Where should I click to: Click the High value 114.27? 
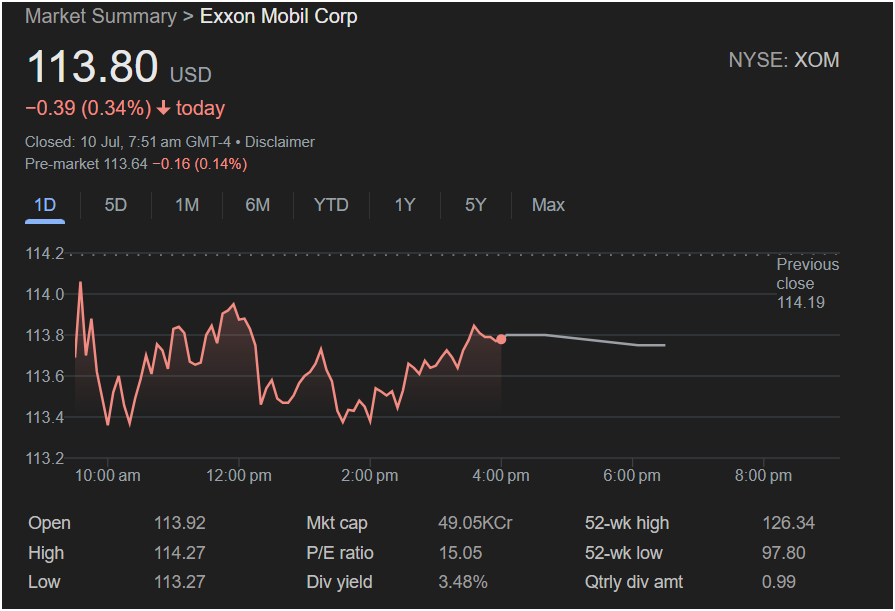180,553
